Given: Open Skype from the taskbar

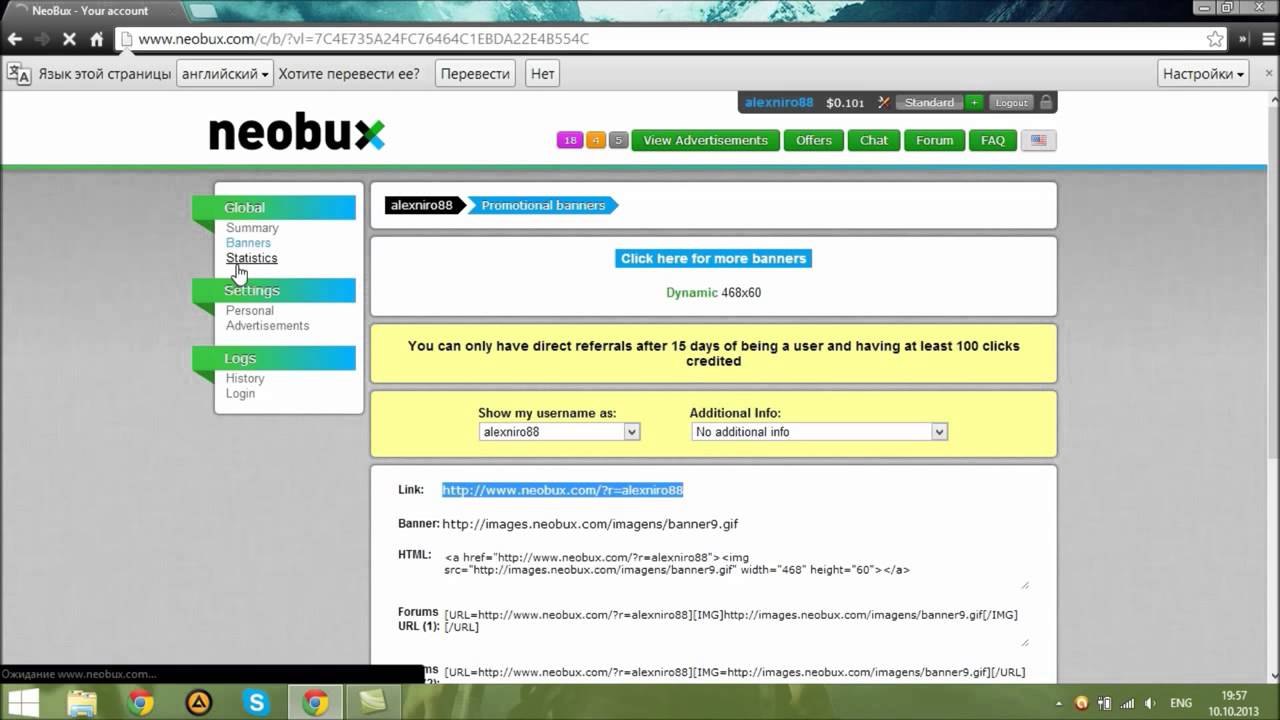Looking at the screenshot, I should pyautogui.click(x=256, y=702).
